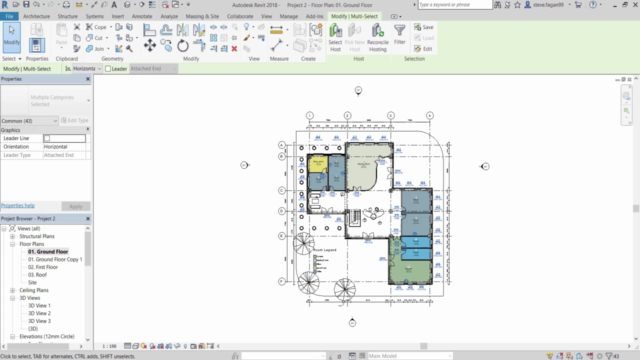Open the Horizontal orientation dropdown in options bar

[86, 69]
